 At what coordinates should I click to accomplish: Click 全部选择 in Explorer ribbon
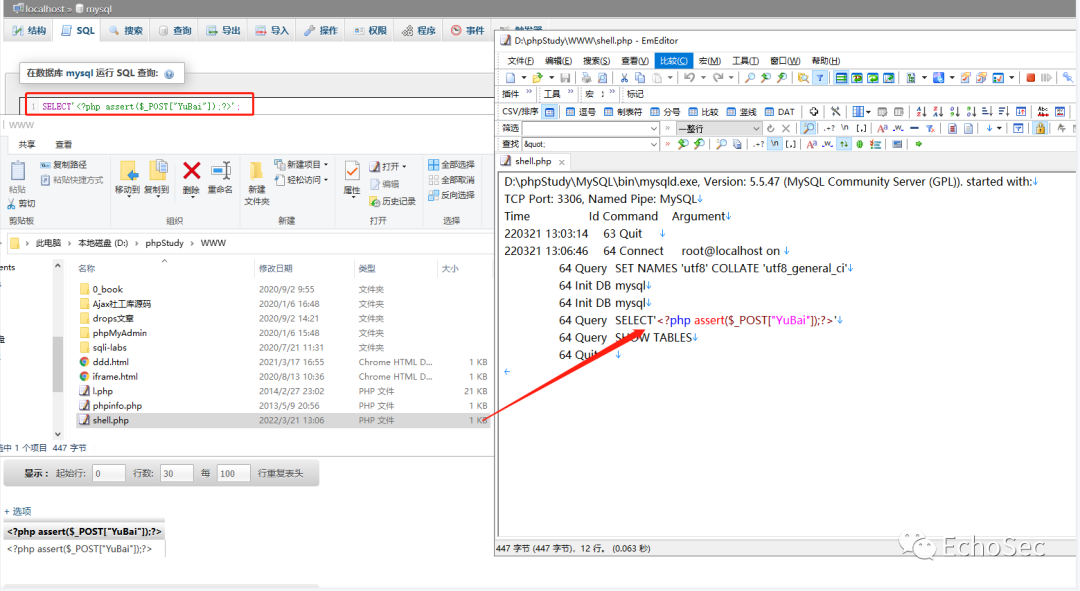pos(451,165)
